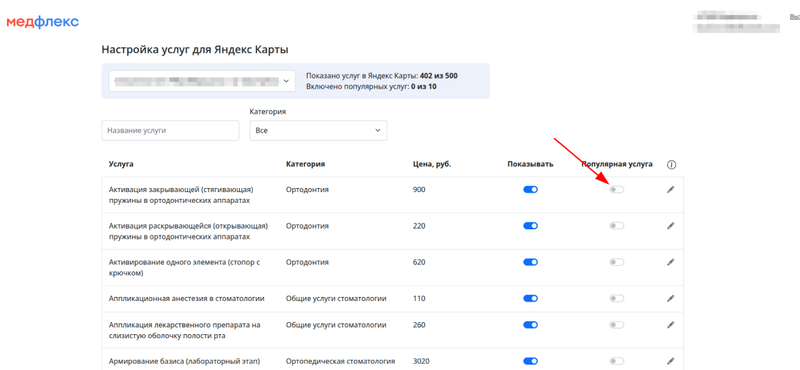The width and height of the screenshot is (800, 370).
Task: Toggle Показывать for Аппликация лекарственного препарата
Action: click(531, 325)
